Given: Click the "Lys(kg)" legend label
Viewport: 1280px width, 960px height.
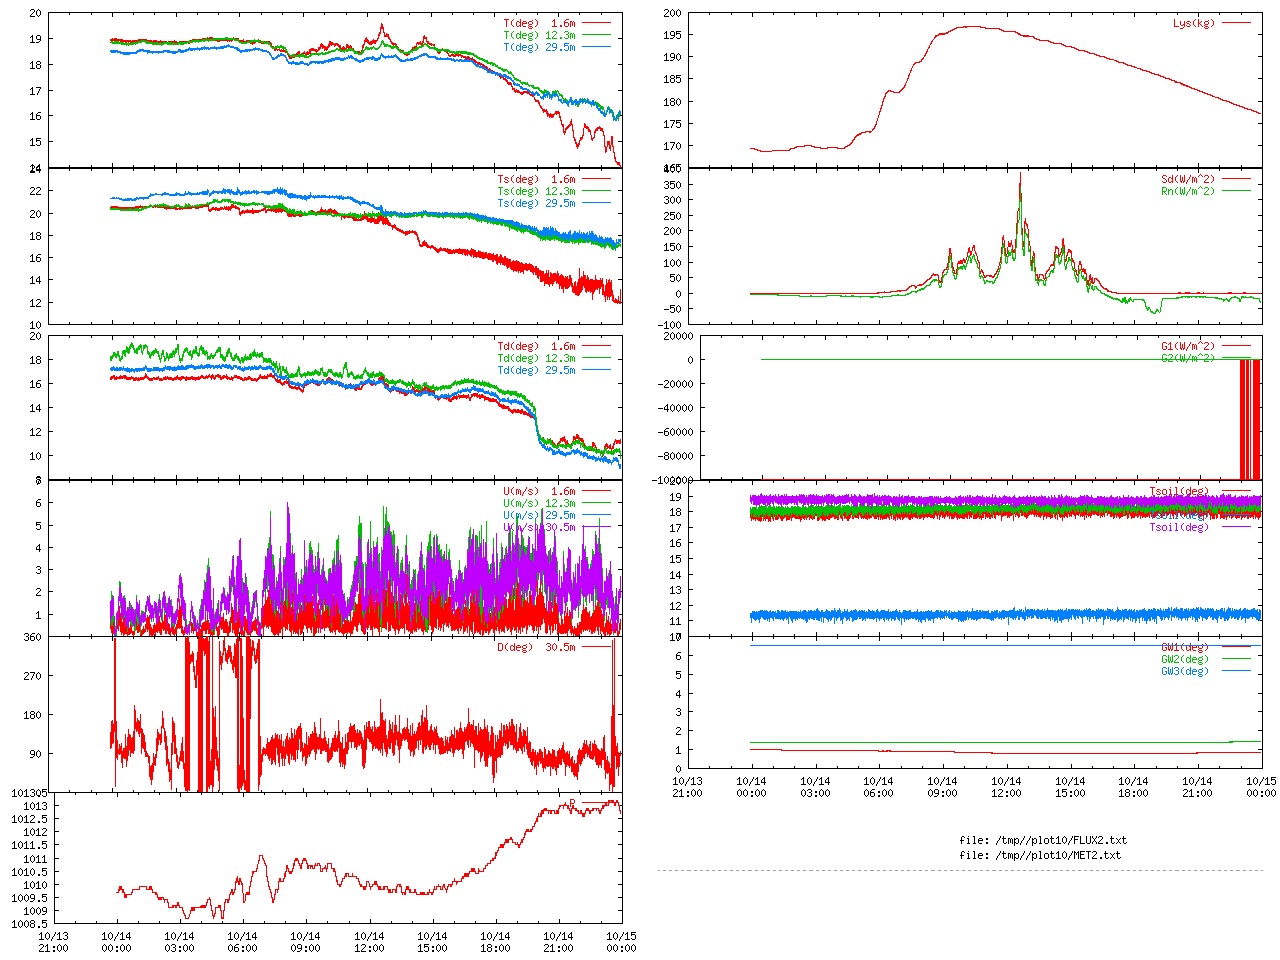Looking at the screenshot, I should click(1194, 23).
